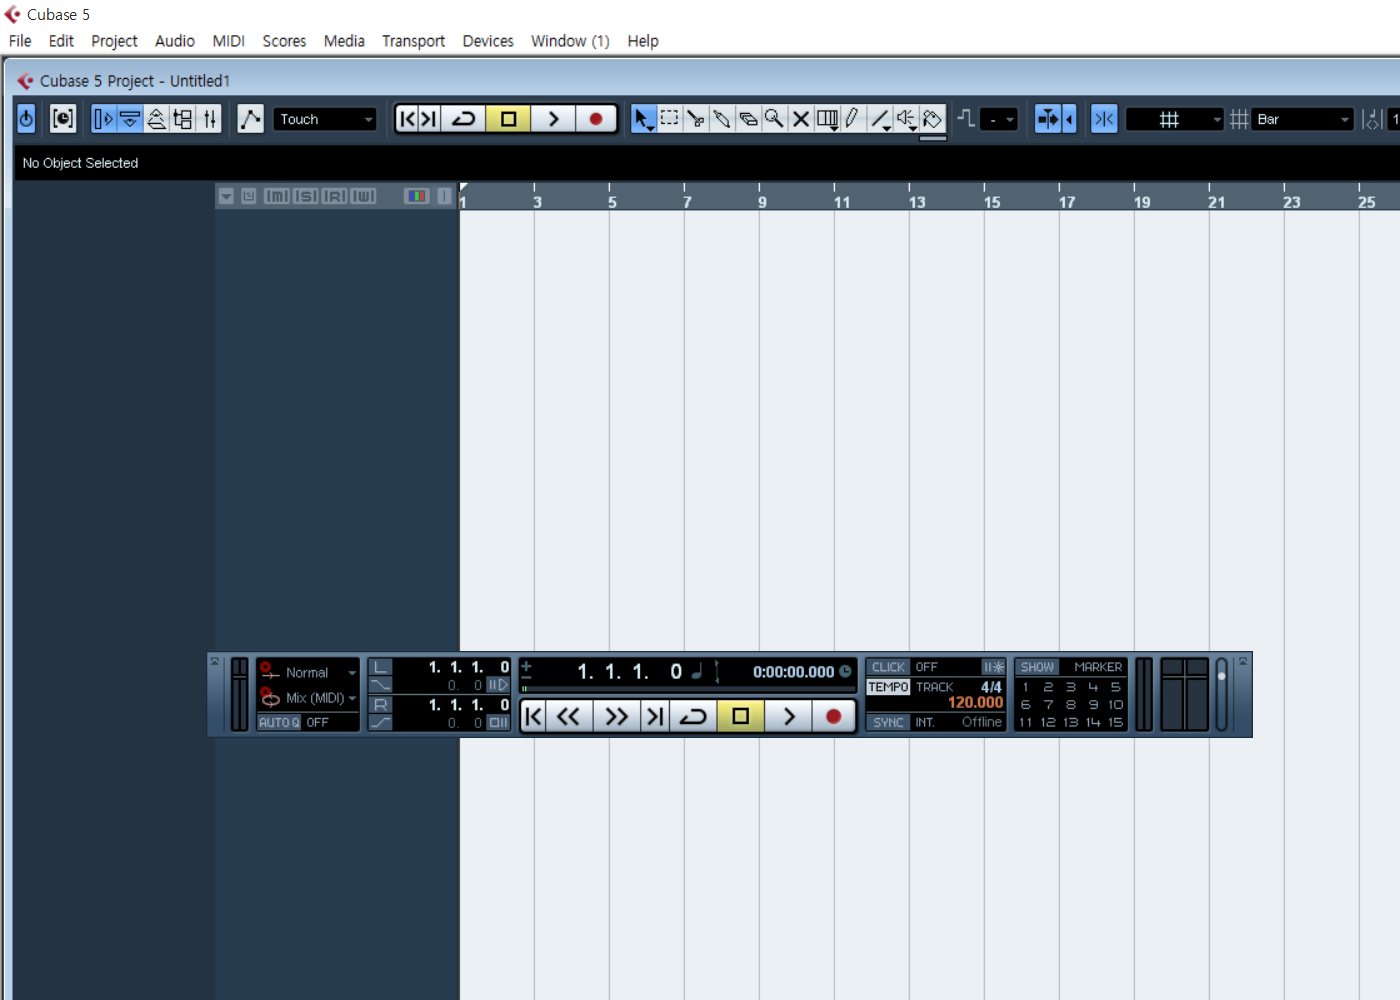Select the Object Selection arrow tool

(x=643, y=119)
